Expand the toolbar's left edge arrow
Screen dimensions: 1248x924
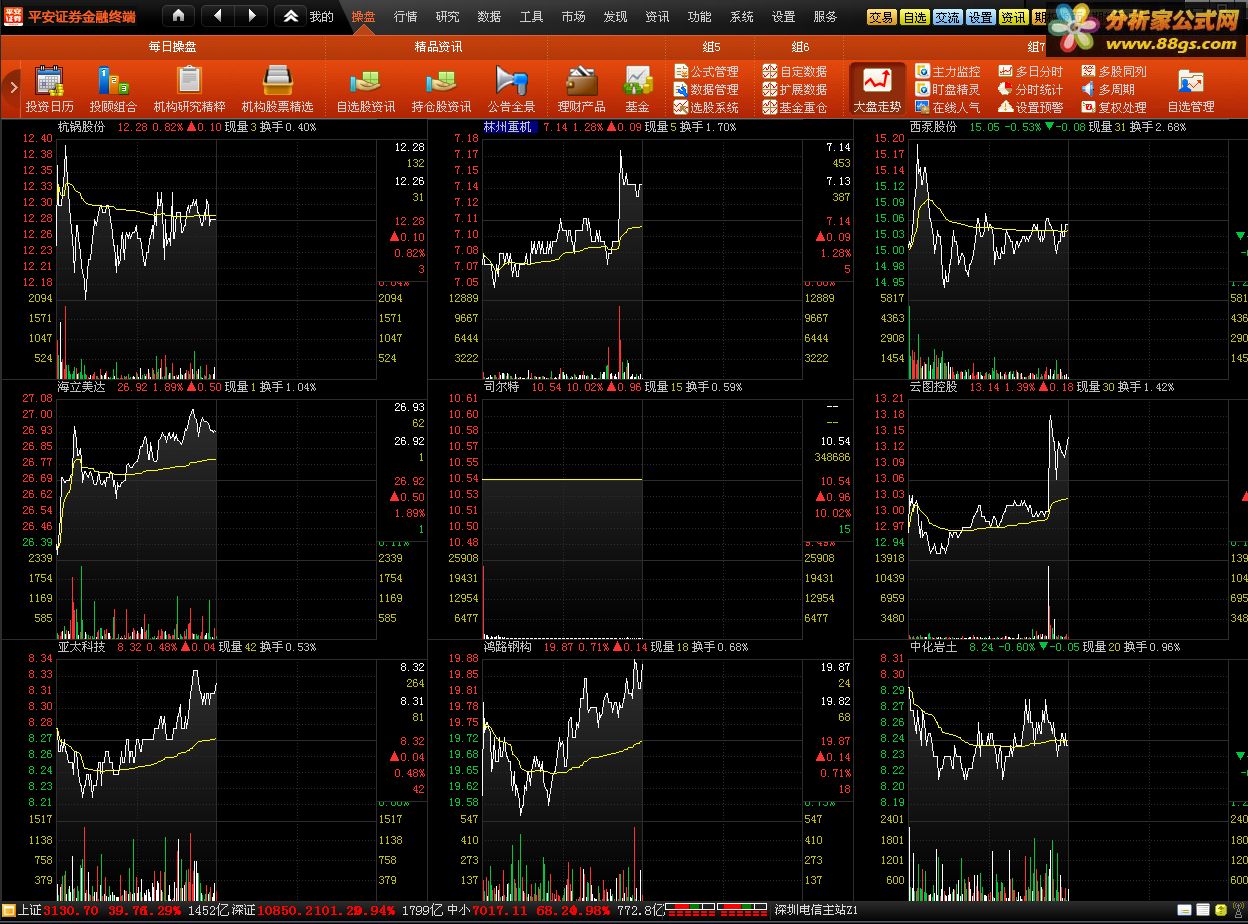[x=13, y=88]
